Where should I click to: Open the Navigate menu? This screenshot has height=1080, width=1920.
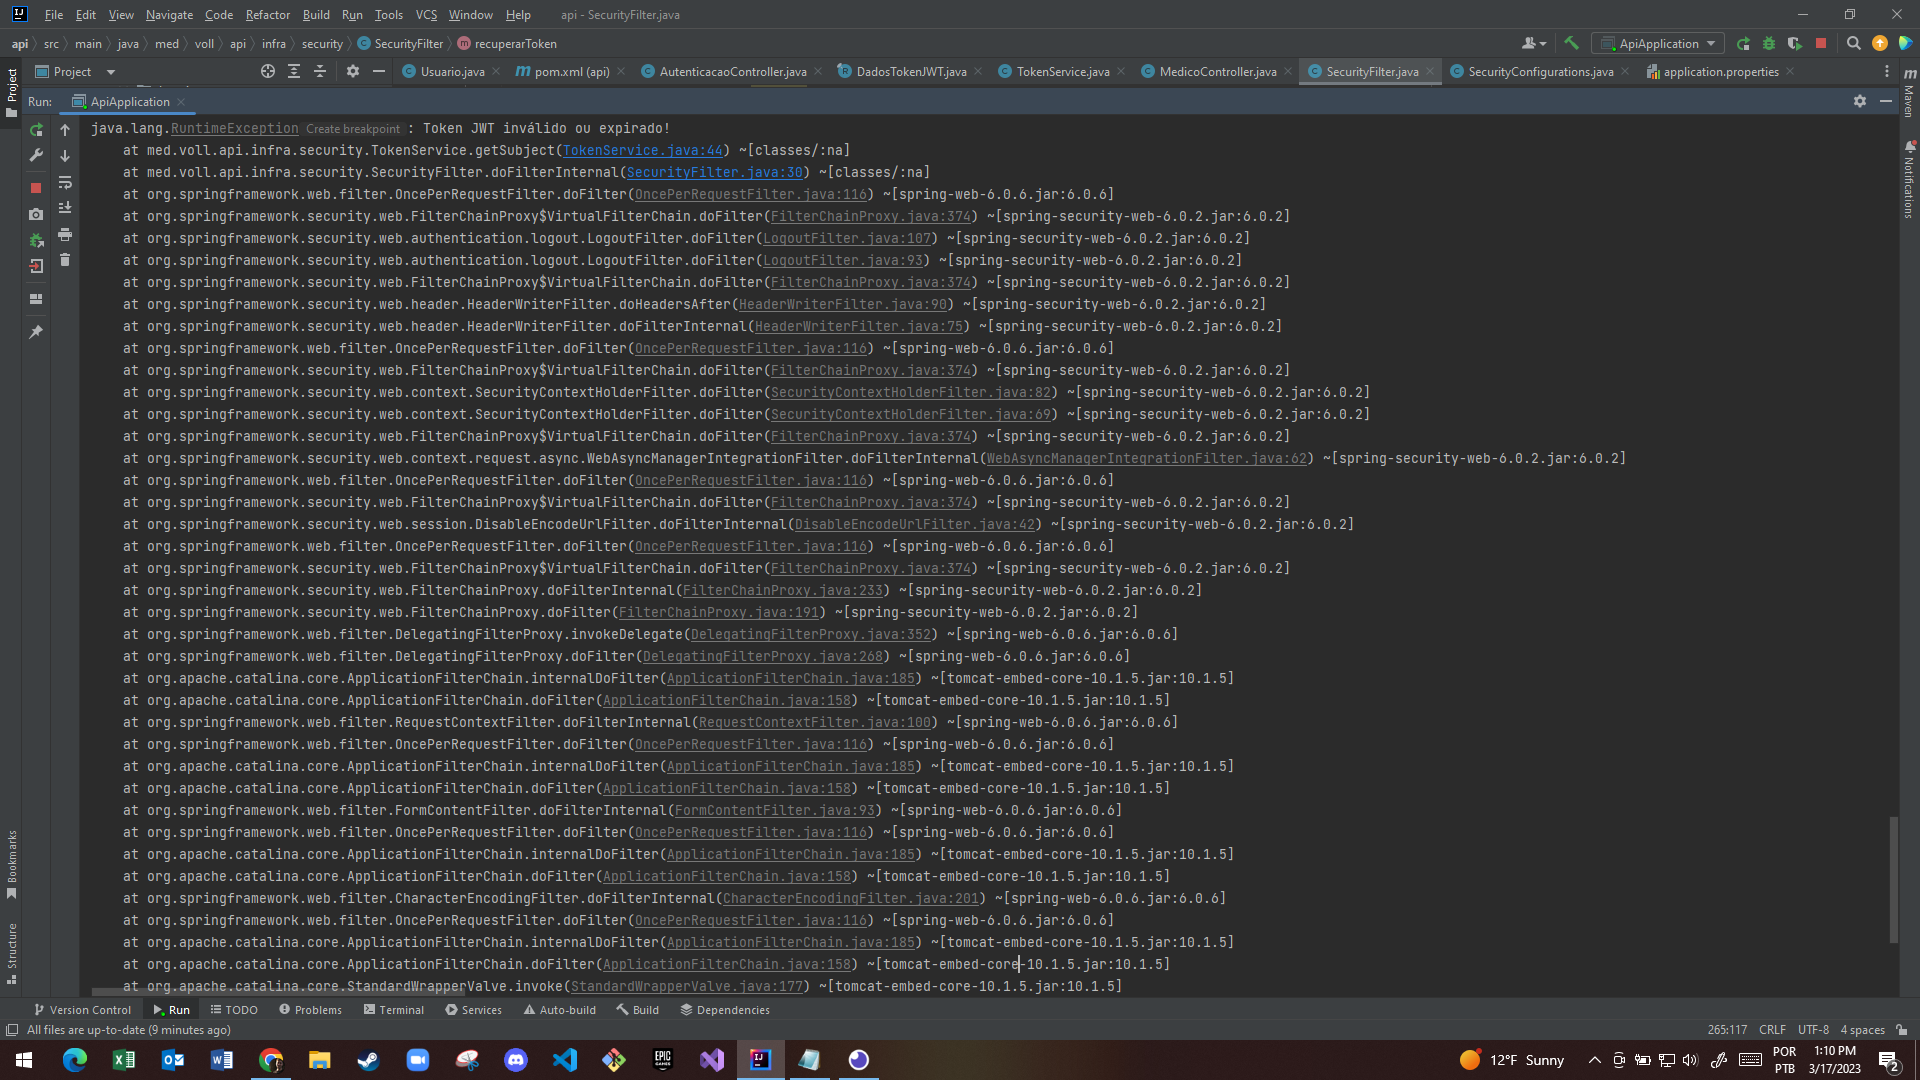[x=169, y=15]
